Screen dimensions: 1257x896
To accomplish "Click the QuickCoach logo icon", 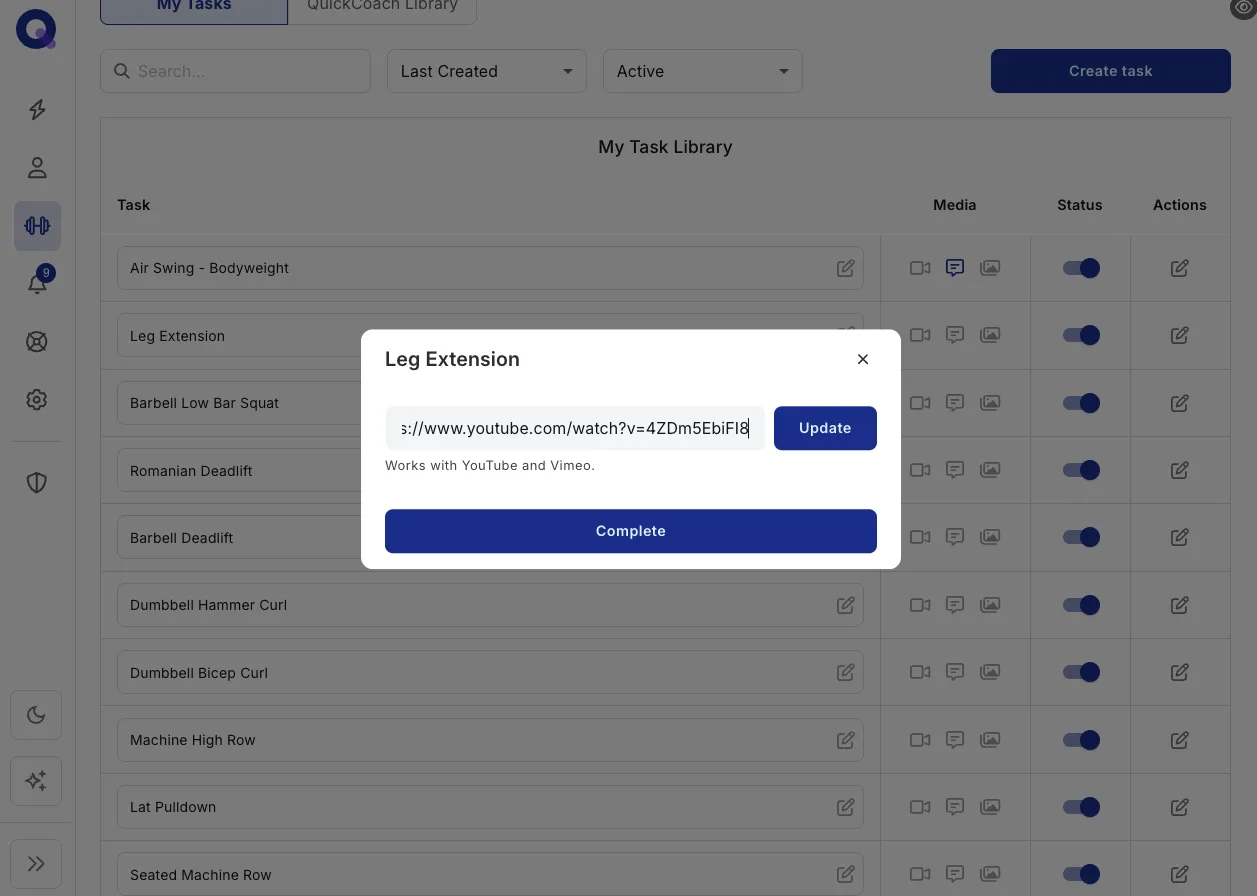I will click(36, 28).
